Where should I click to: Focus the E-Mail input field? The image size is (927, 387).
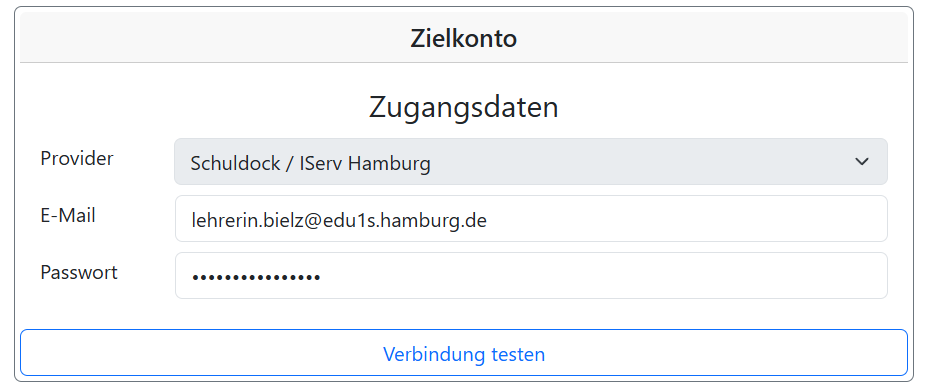pyautogui.click(x=531, y=219)
